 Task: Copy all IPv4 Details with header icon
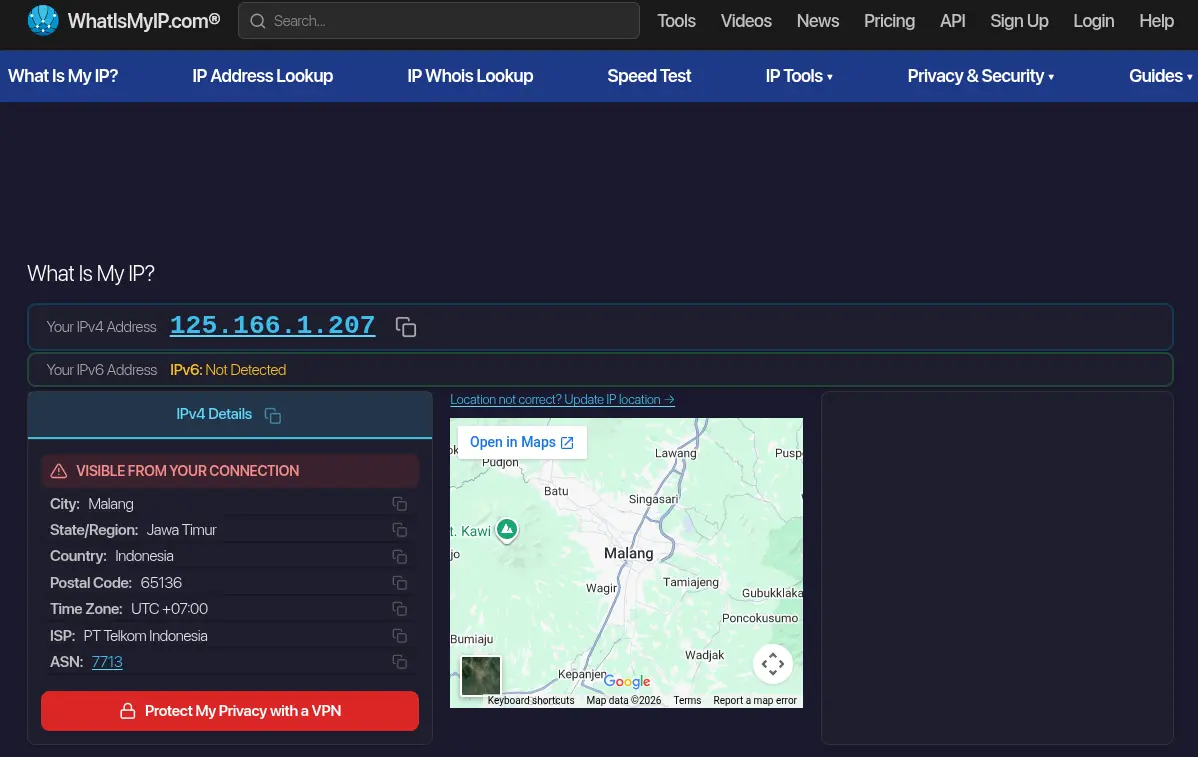click(273, 415)
